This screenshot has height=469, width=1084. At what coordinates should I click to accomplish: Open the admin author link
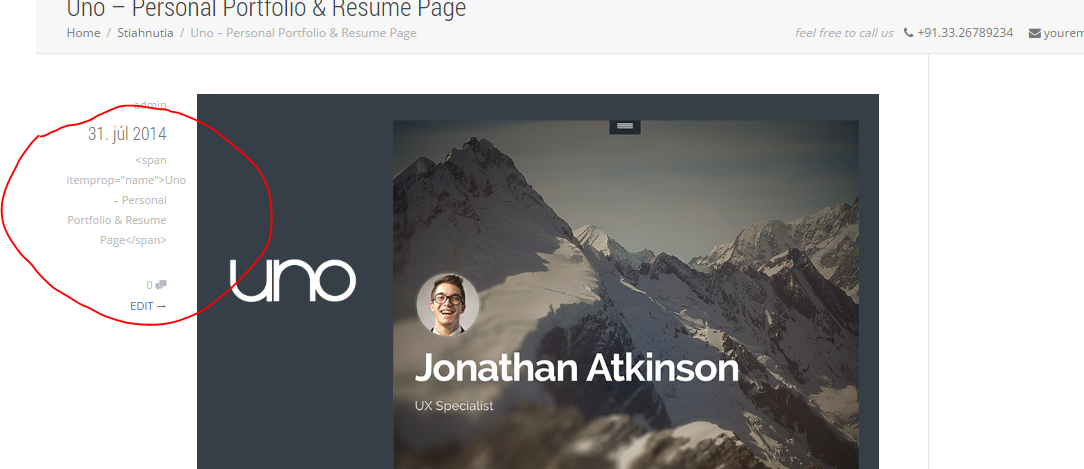(x=150, y=105)
